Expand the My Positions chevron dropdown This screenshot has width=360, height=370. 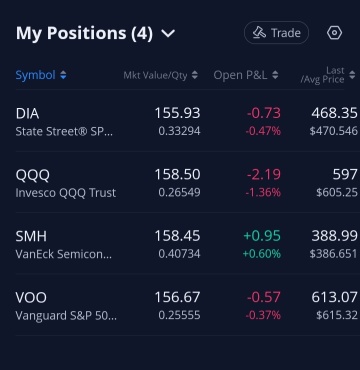coord(168,33)
